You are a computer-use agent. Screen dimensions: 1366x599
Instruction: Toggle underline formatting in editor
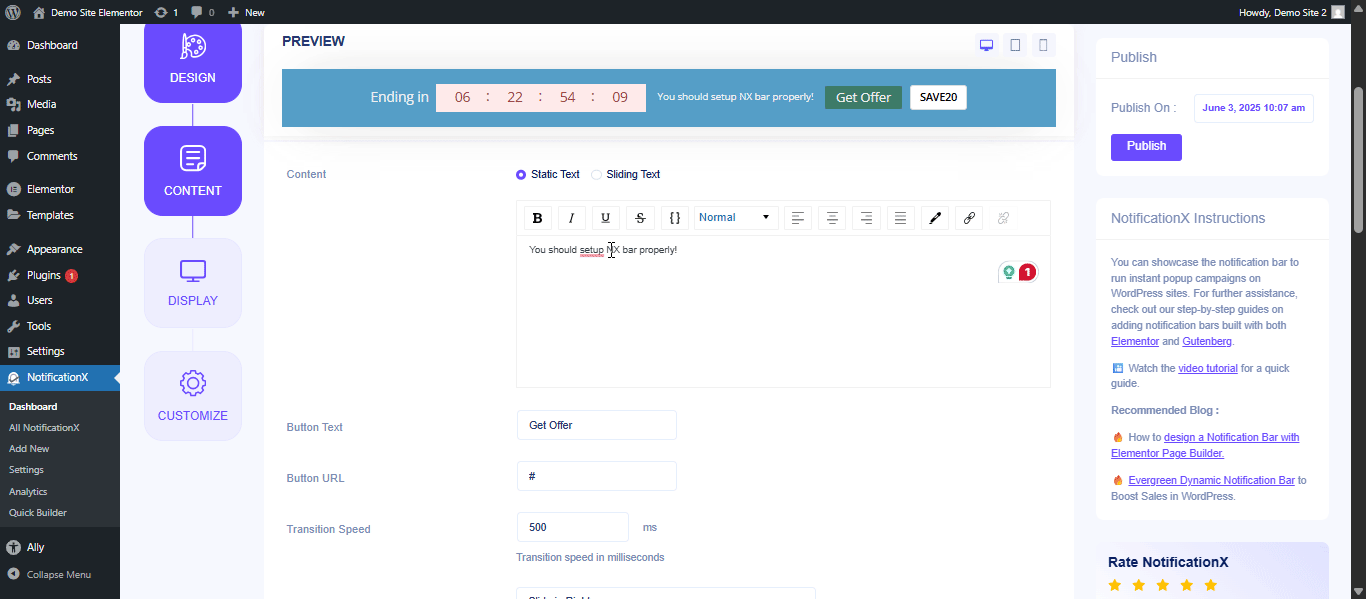606,218
